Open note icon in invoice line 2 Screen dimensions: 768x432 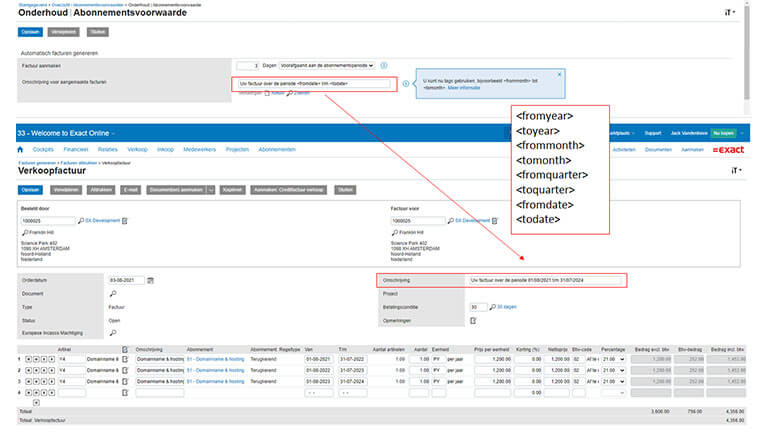125,371
